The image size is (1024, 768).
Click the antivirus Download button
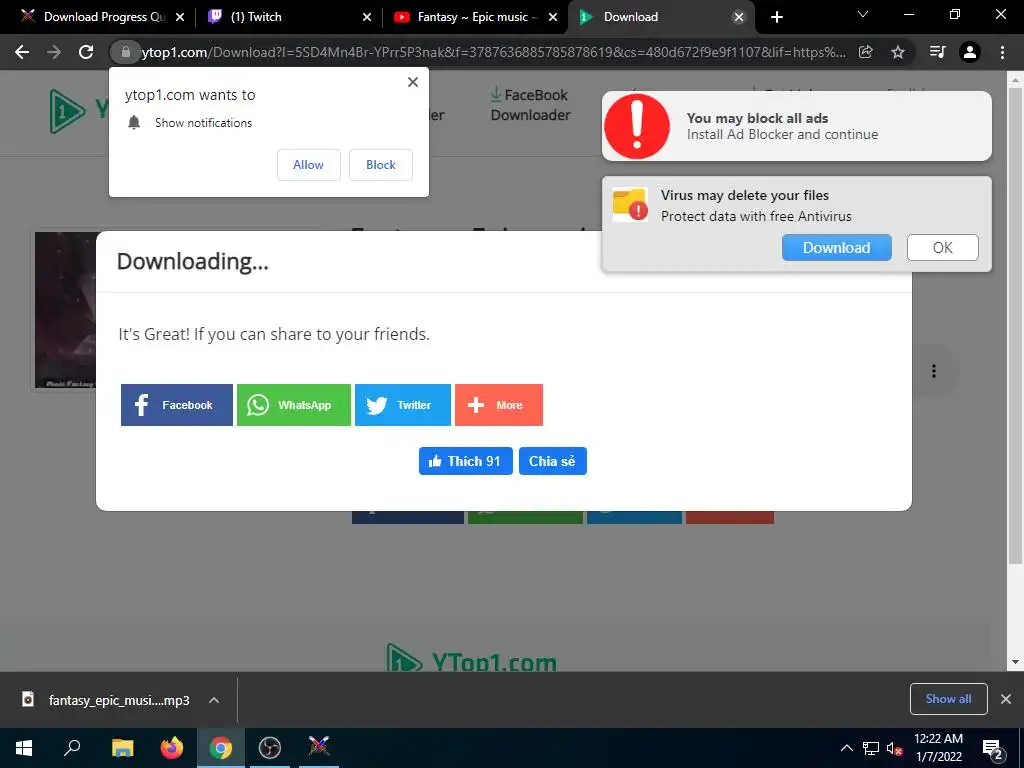click(837, 248)
